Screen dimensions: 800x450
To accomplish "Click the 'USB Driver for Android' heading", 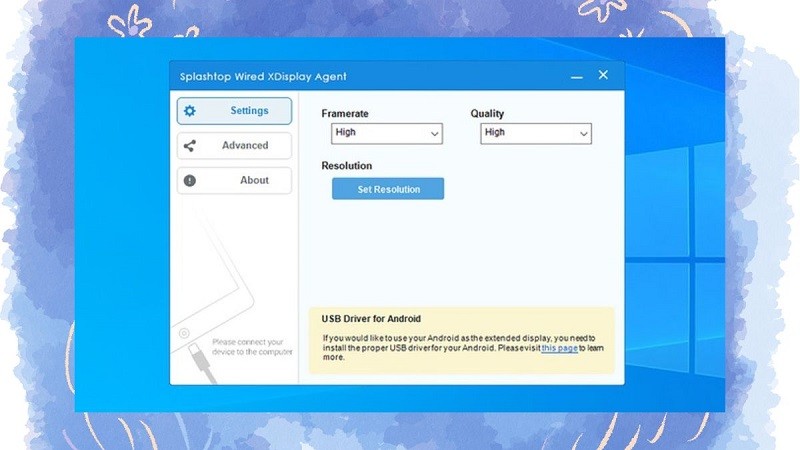I will click(371, 319).
